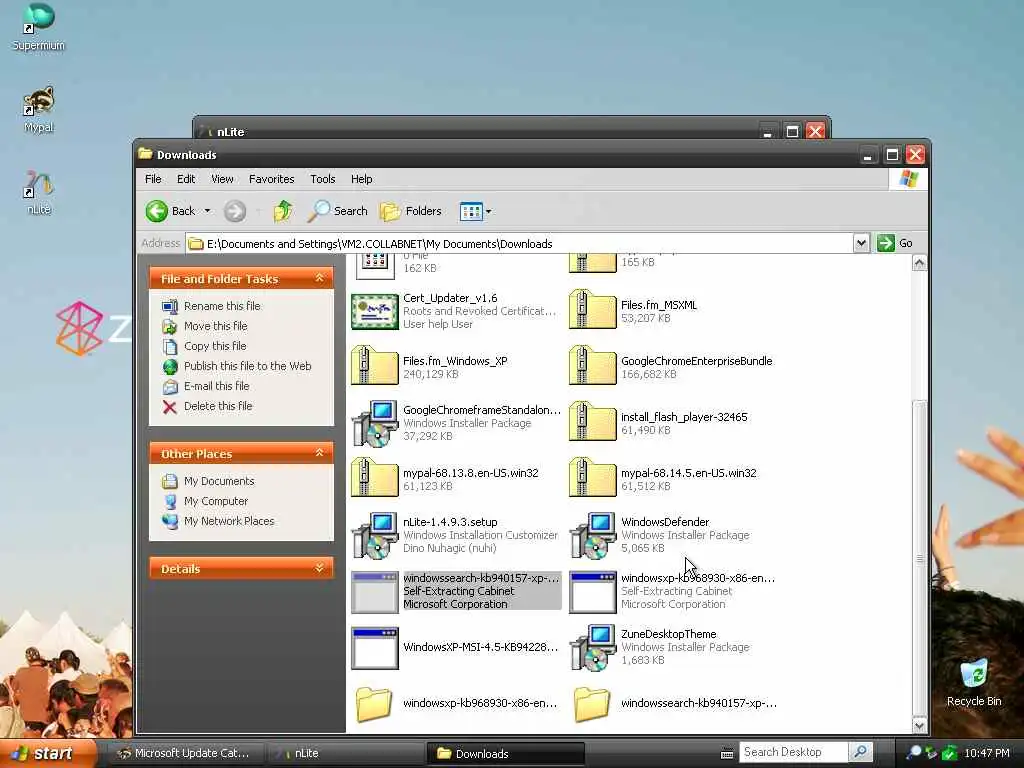
Task: Click the address bar path field
Action: (x=519, y=244)
